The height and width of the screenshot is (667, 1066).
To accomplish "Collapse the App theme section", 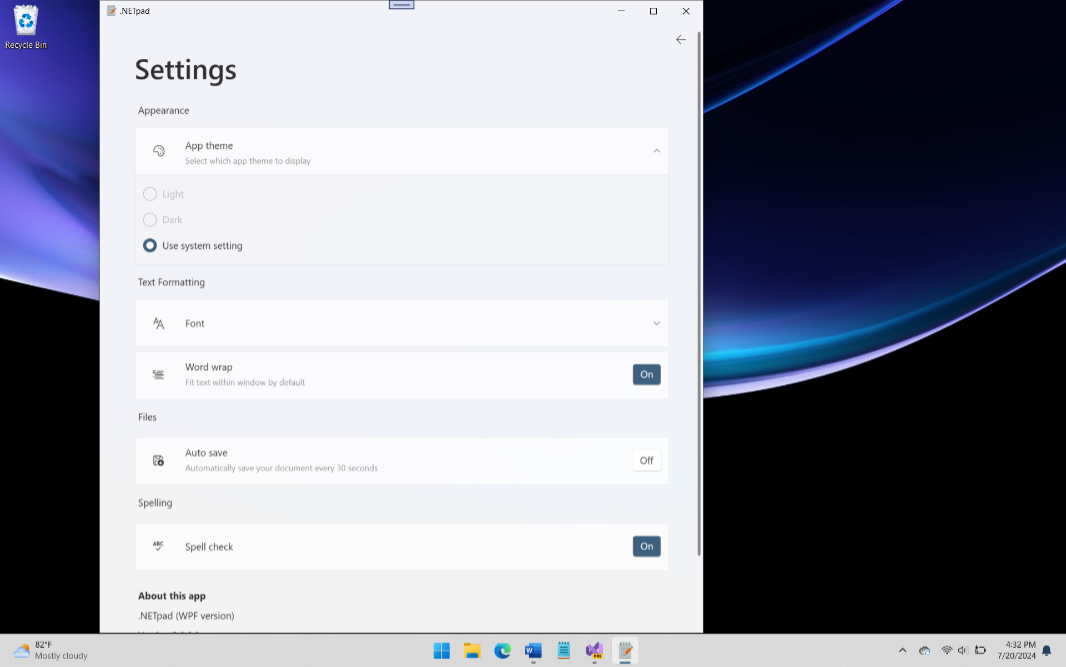I will tap(656, 151).
